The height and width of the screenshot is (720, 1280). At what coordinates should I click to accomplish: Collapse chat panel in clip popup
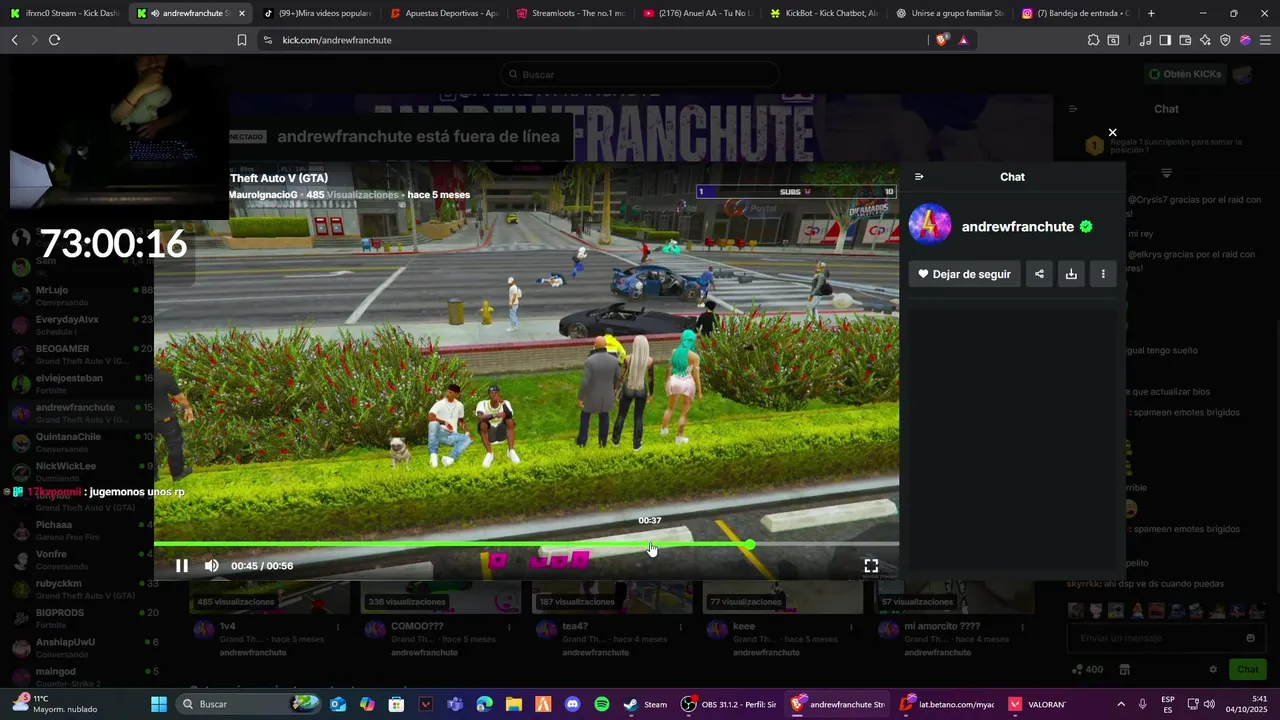point(919,177)
